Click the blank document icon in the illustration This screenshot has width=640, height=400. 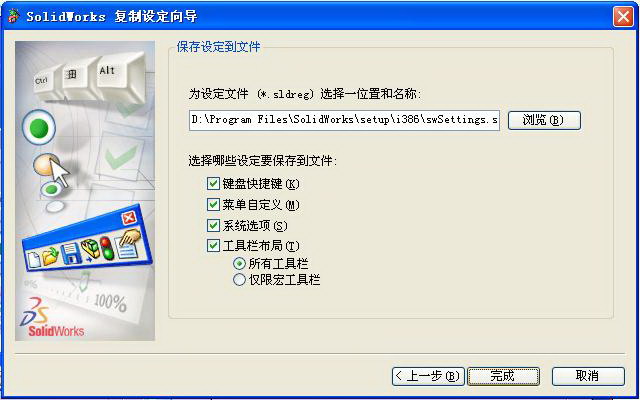click(33, 260)
